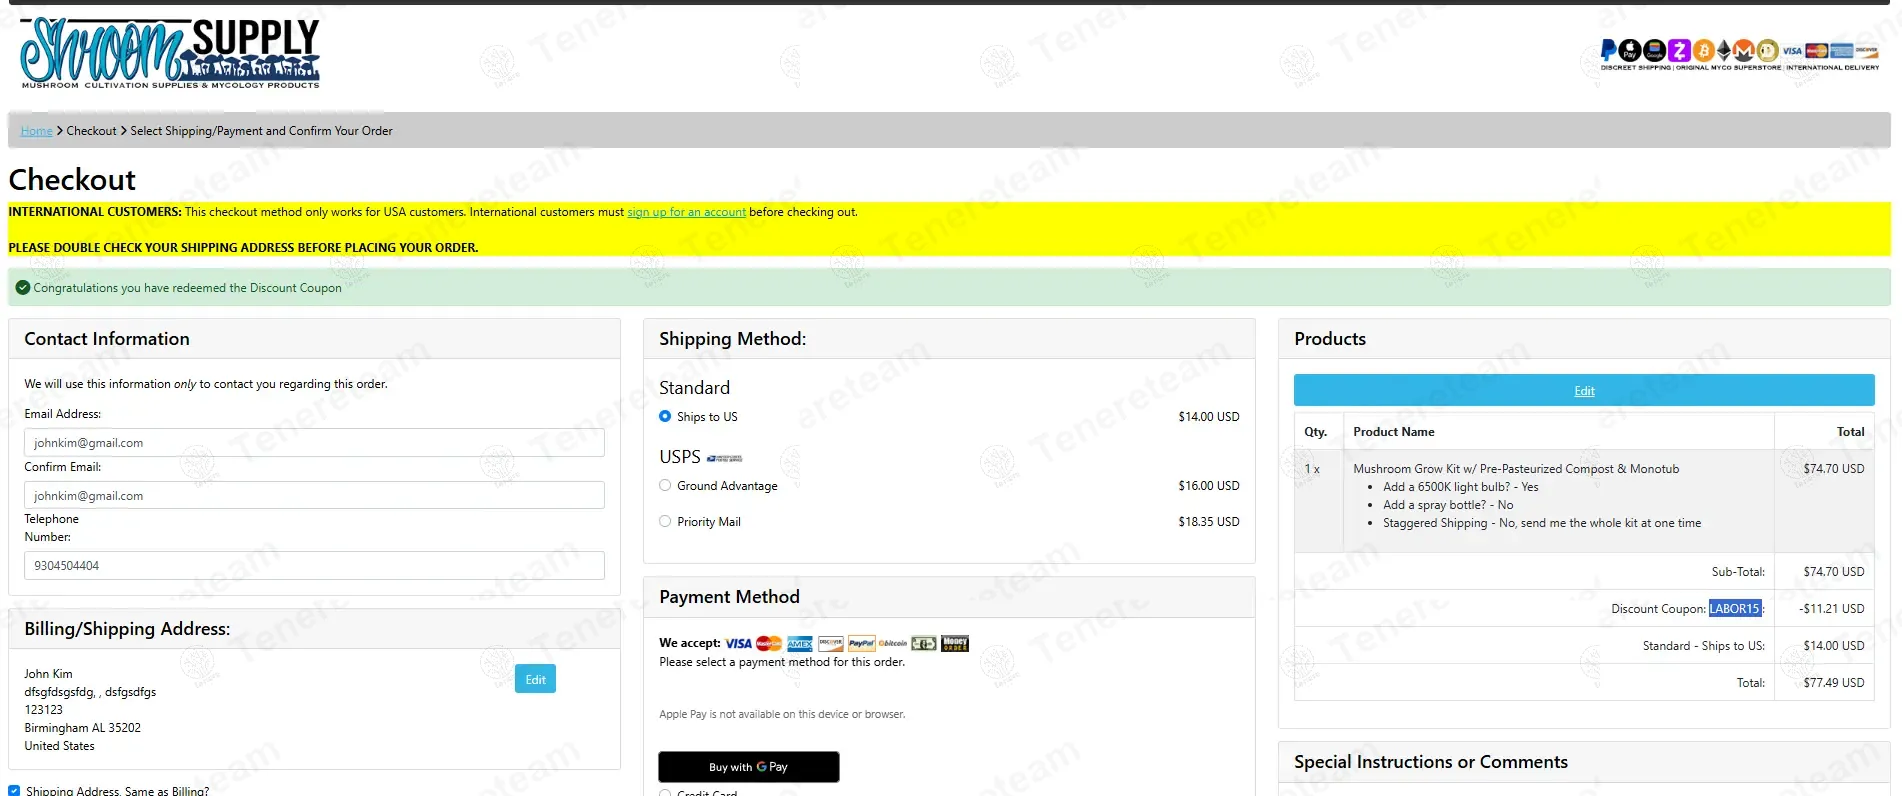This screenshot has width=1902, height=796.
Task: Click into the Confirm Email field
Action: [314, 495]
